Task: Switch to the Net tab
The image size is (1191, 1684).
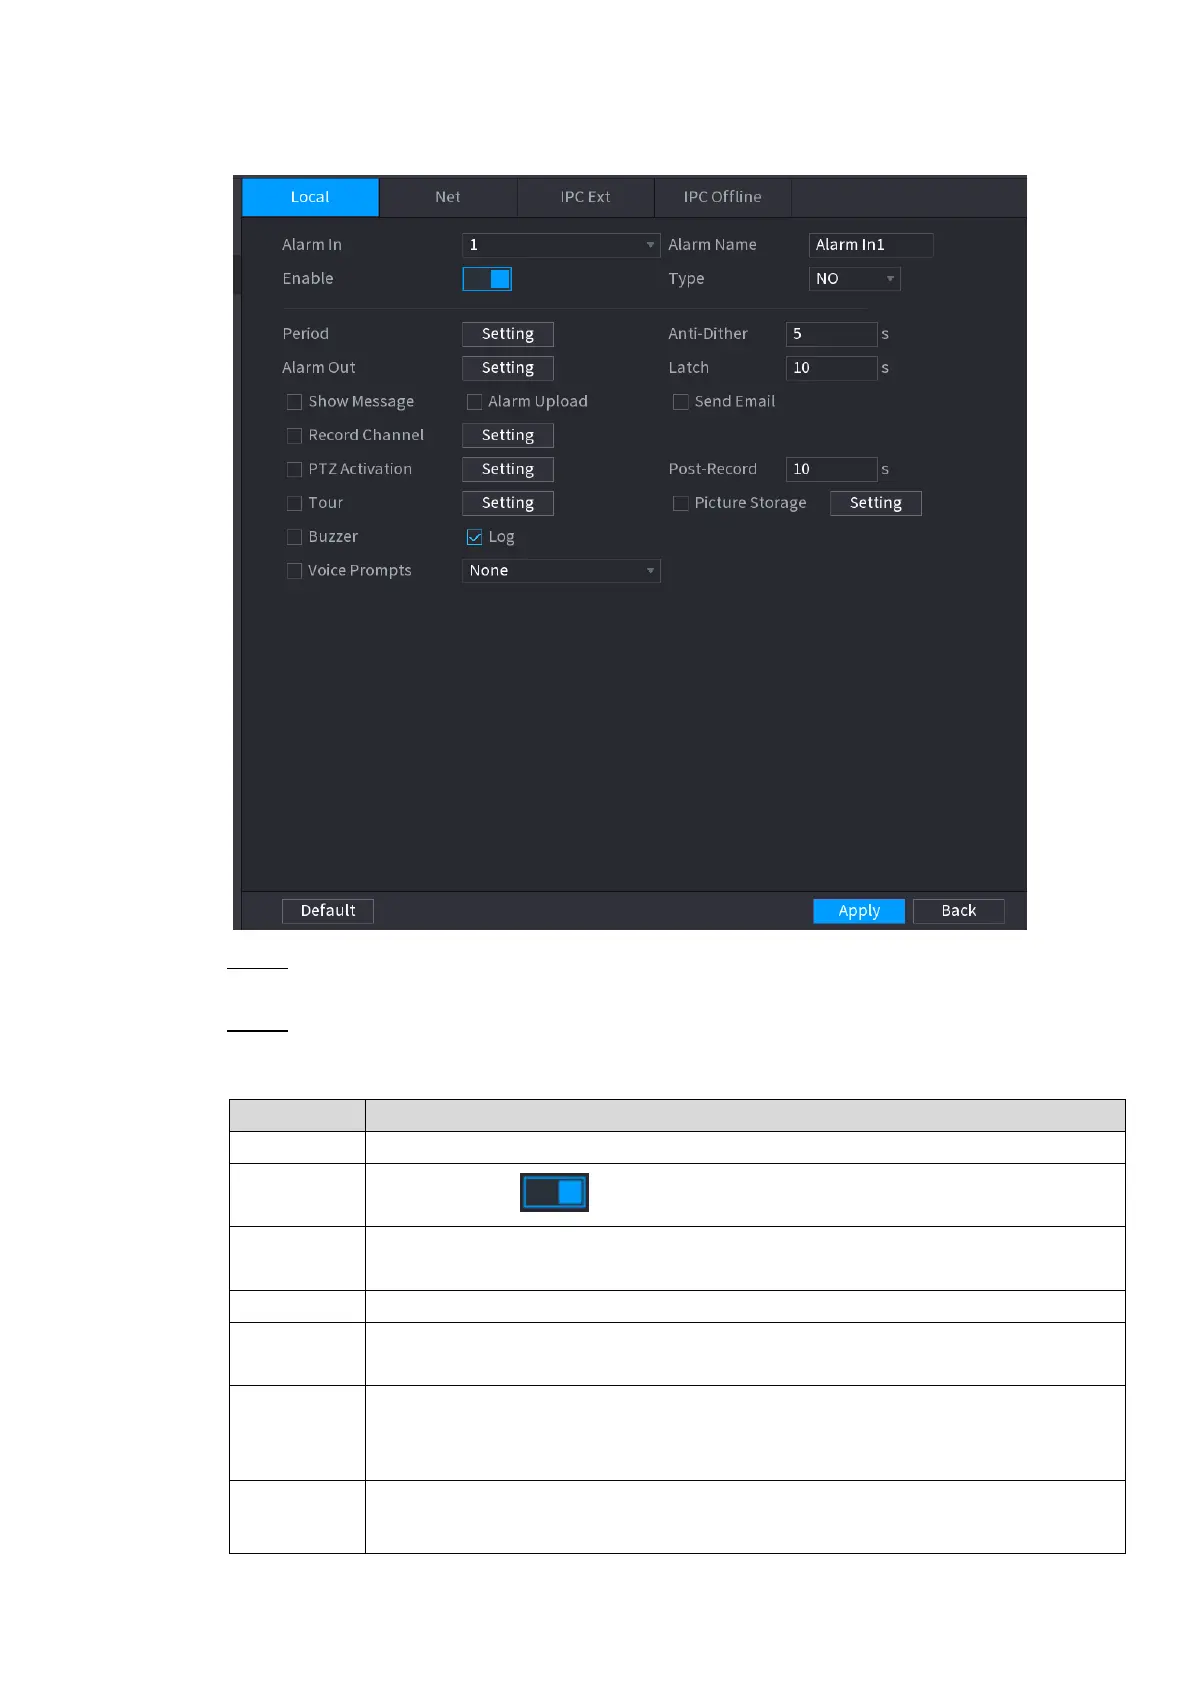Action: pyautogui.click(x=448, y=197)
